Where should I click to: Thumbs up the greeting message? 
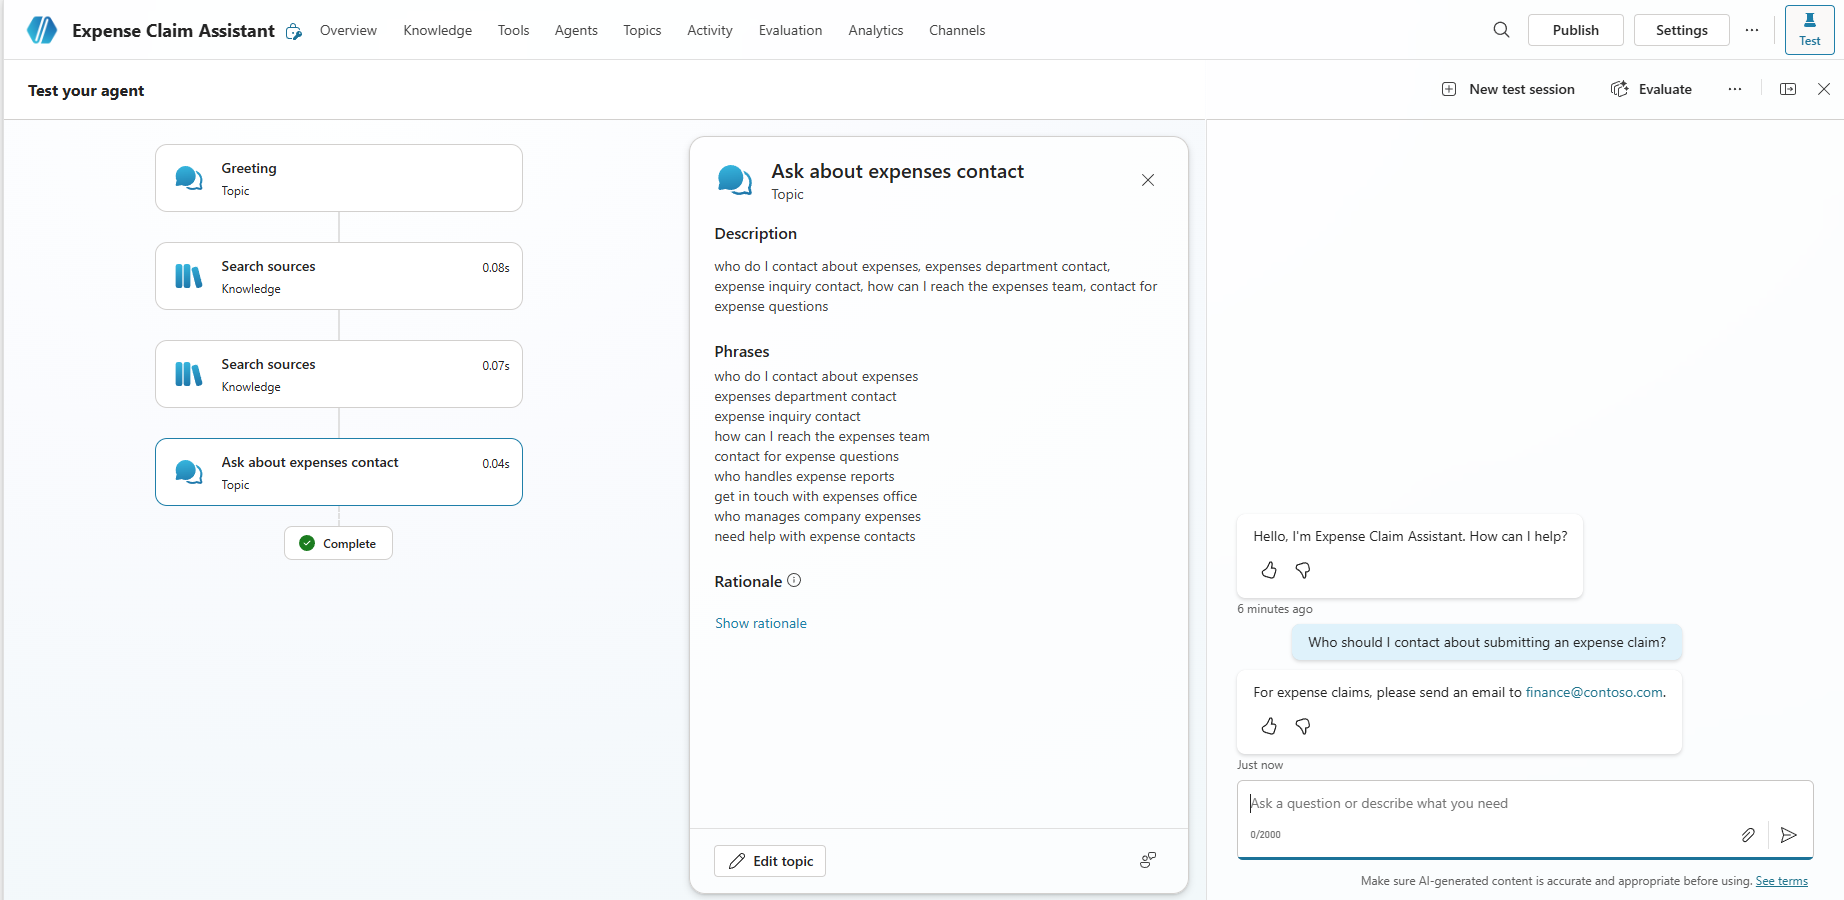1269,570
